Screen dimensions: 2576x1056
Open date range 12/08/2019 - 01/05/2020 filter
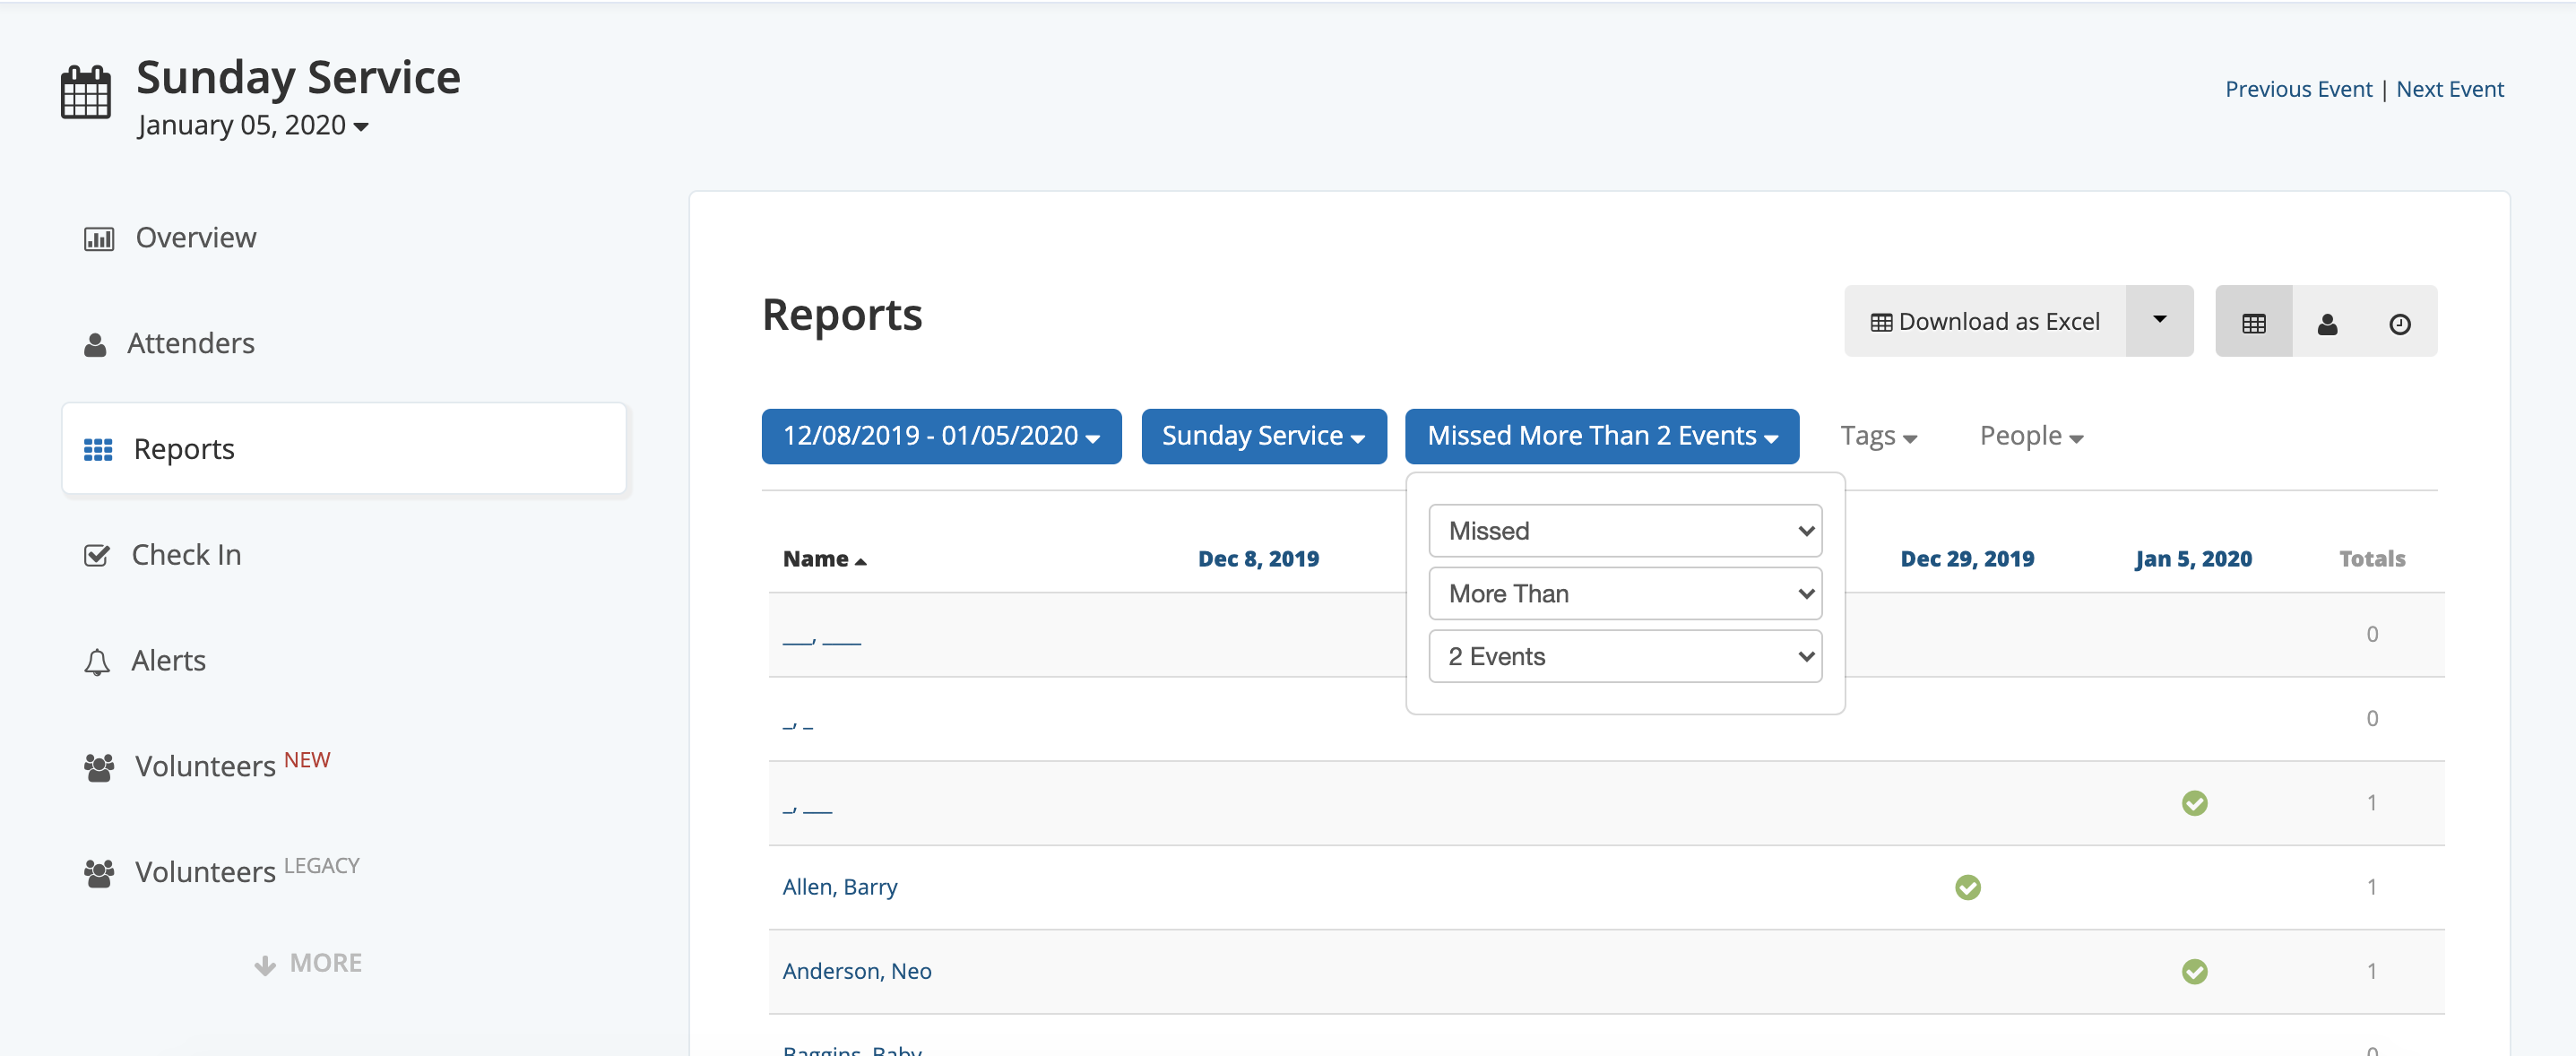point(941,437)
